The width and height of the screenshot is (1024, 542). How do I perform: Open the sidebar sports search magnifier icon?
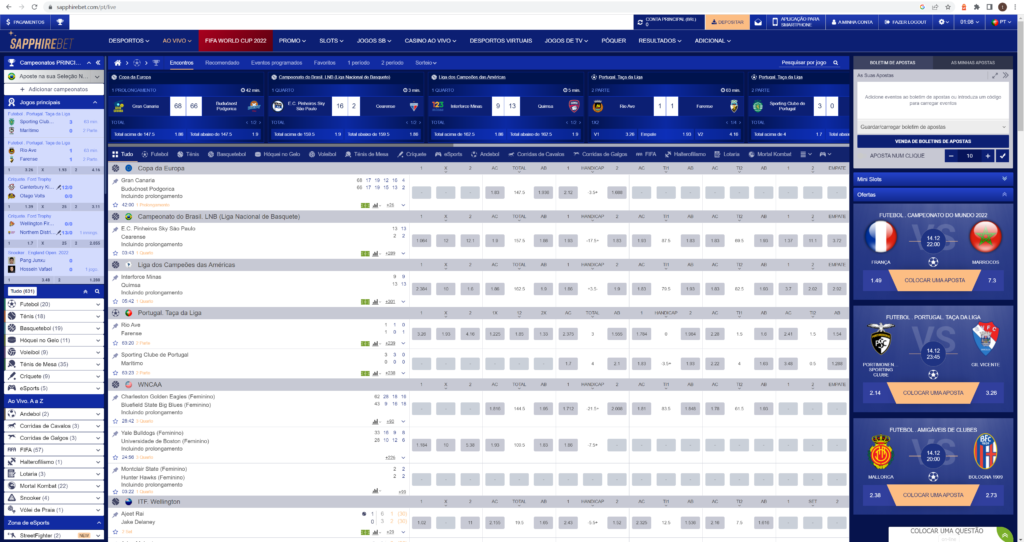coord(97,291)
